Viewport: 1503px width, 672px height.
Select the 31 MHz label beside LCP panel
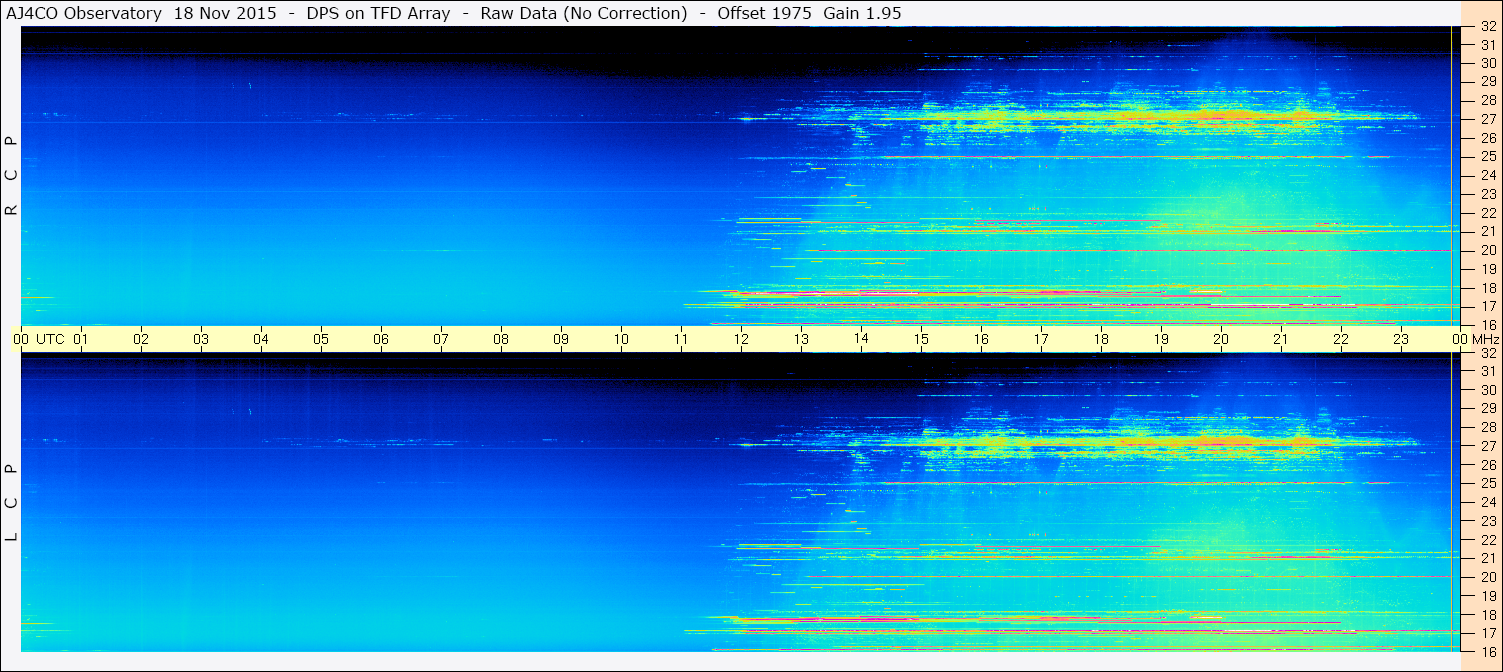pyautogui.click(x=1488, y=371)
